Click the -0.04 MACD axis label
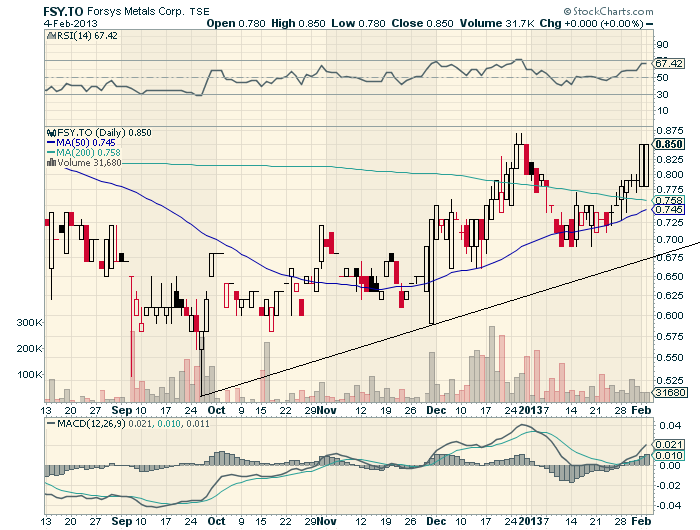This screenshot has height=530, width=700. 668,505
